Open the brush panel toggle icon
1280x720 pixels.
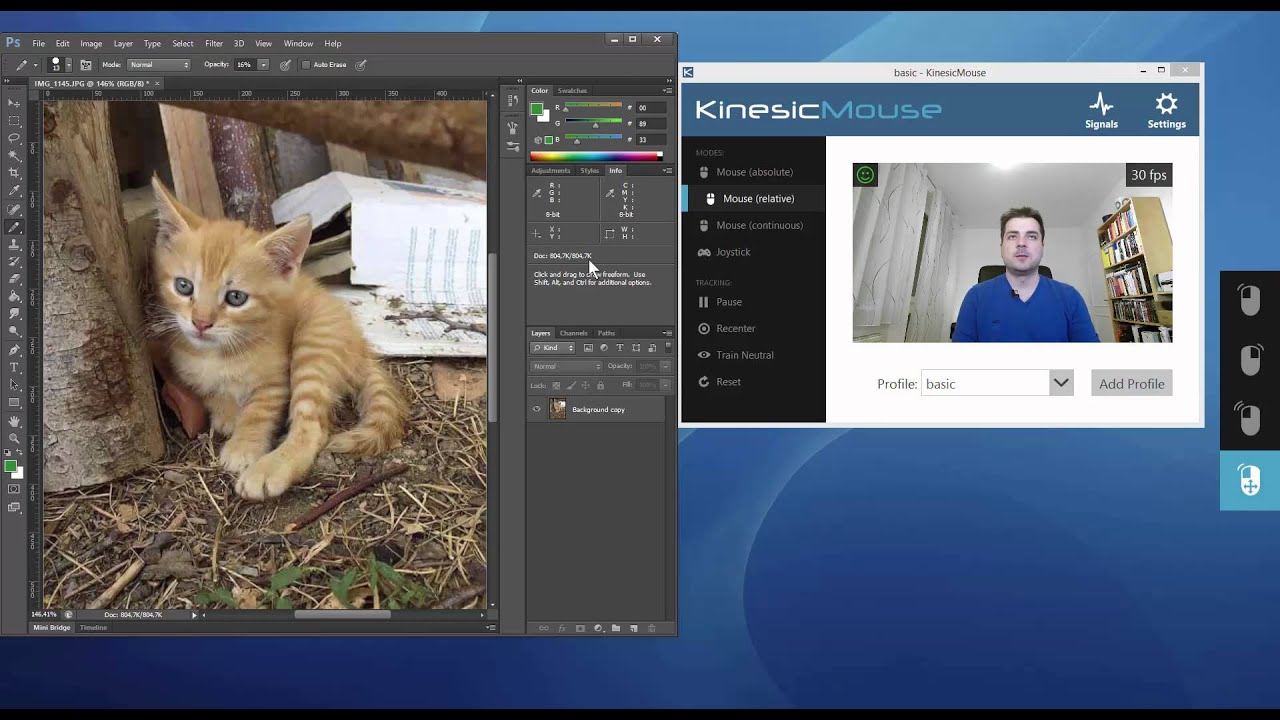87,65
